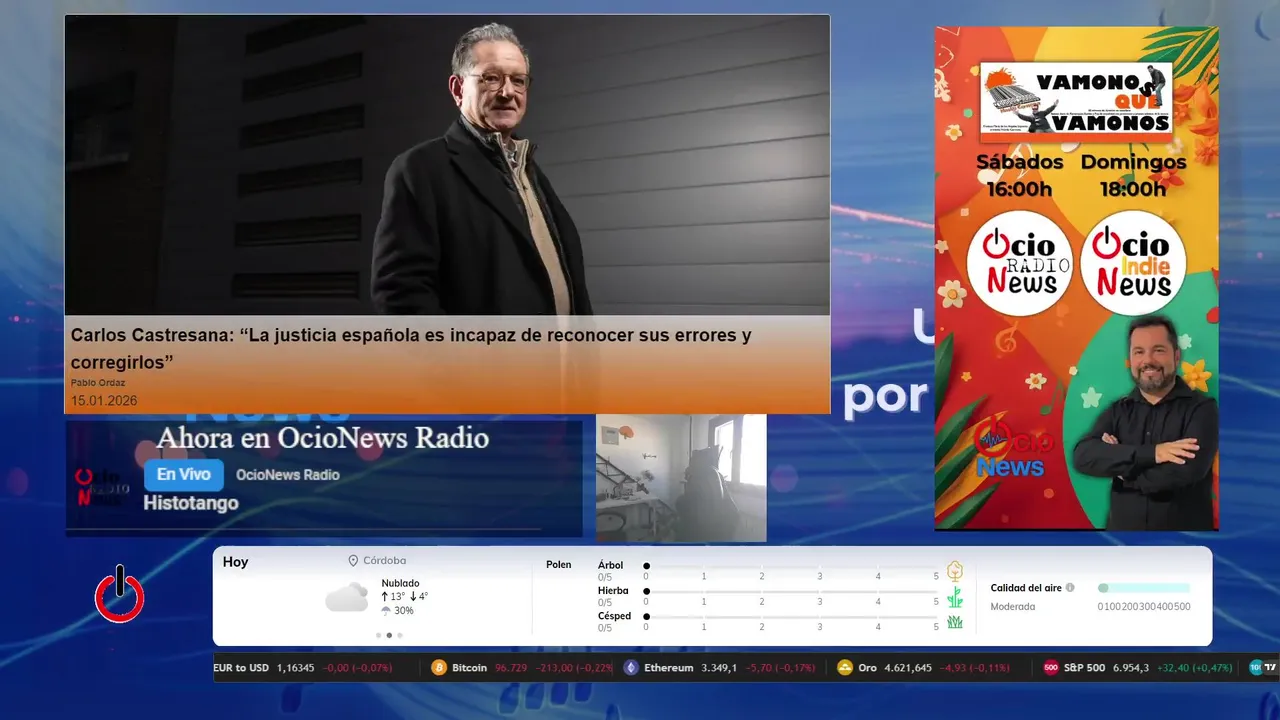
Task: Click the Ethereum diamond icon in ticker
Action: (x=631, y=668)
